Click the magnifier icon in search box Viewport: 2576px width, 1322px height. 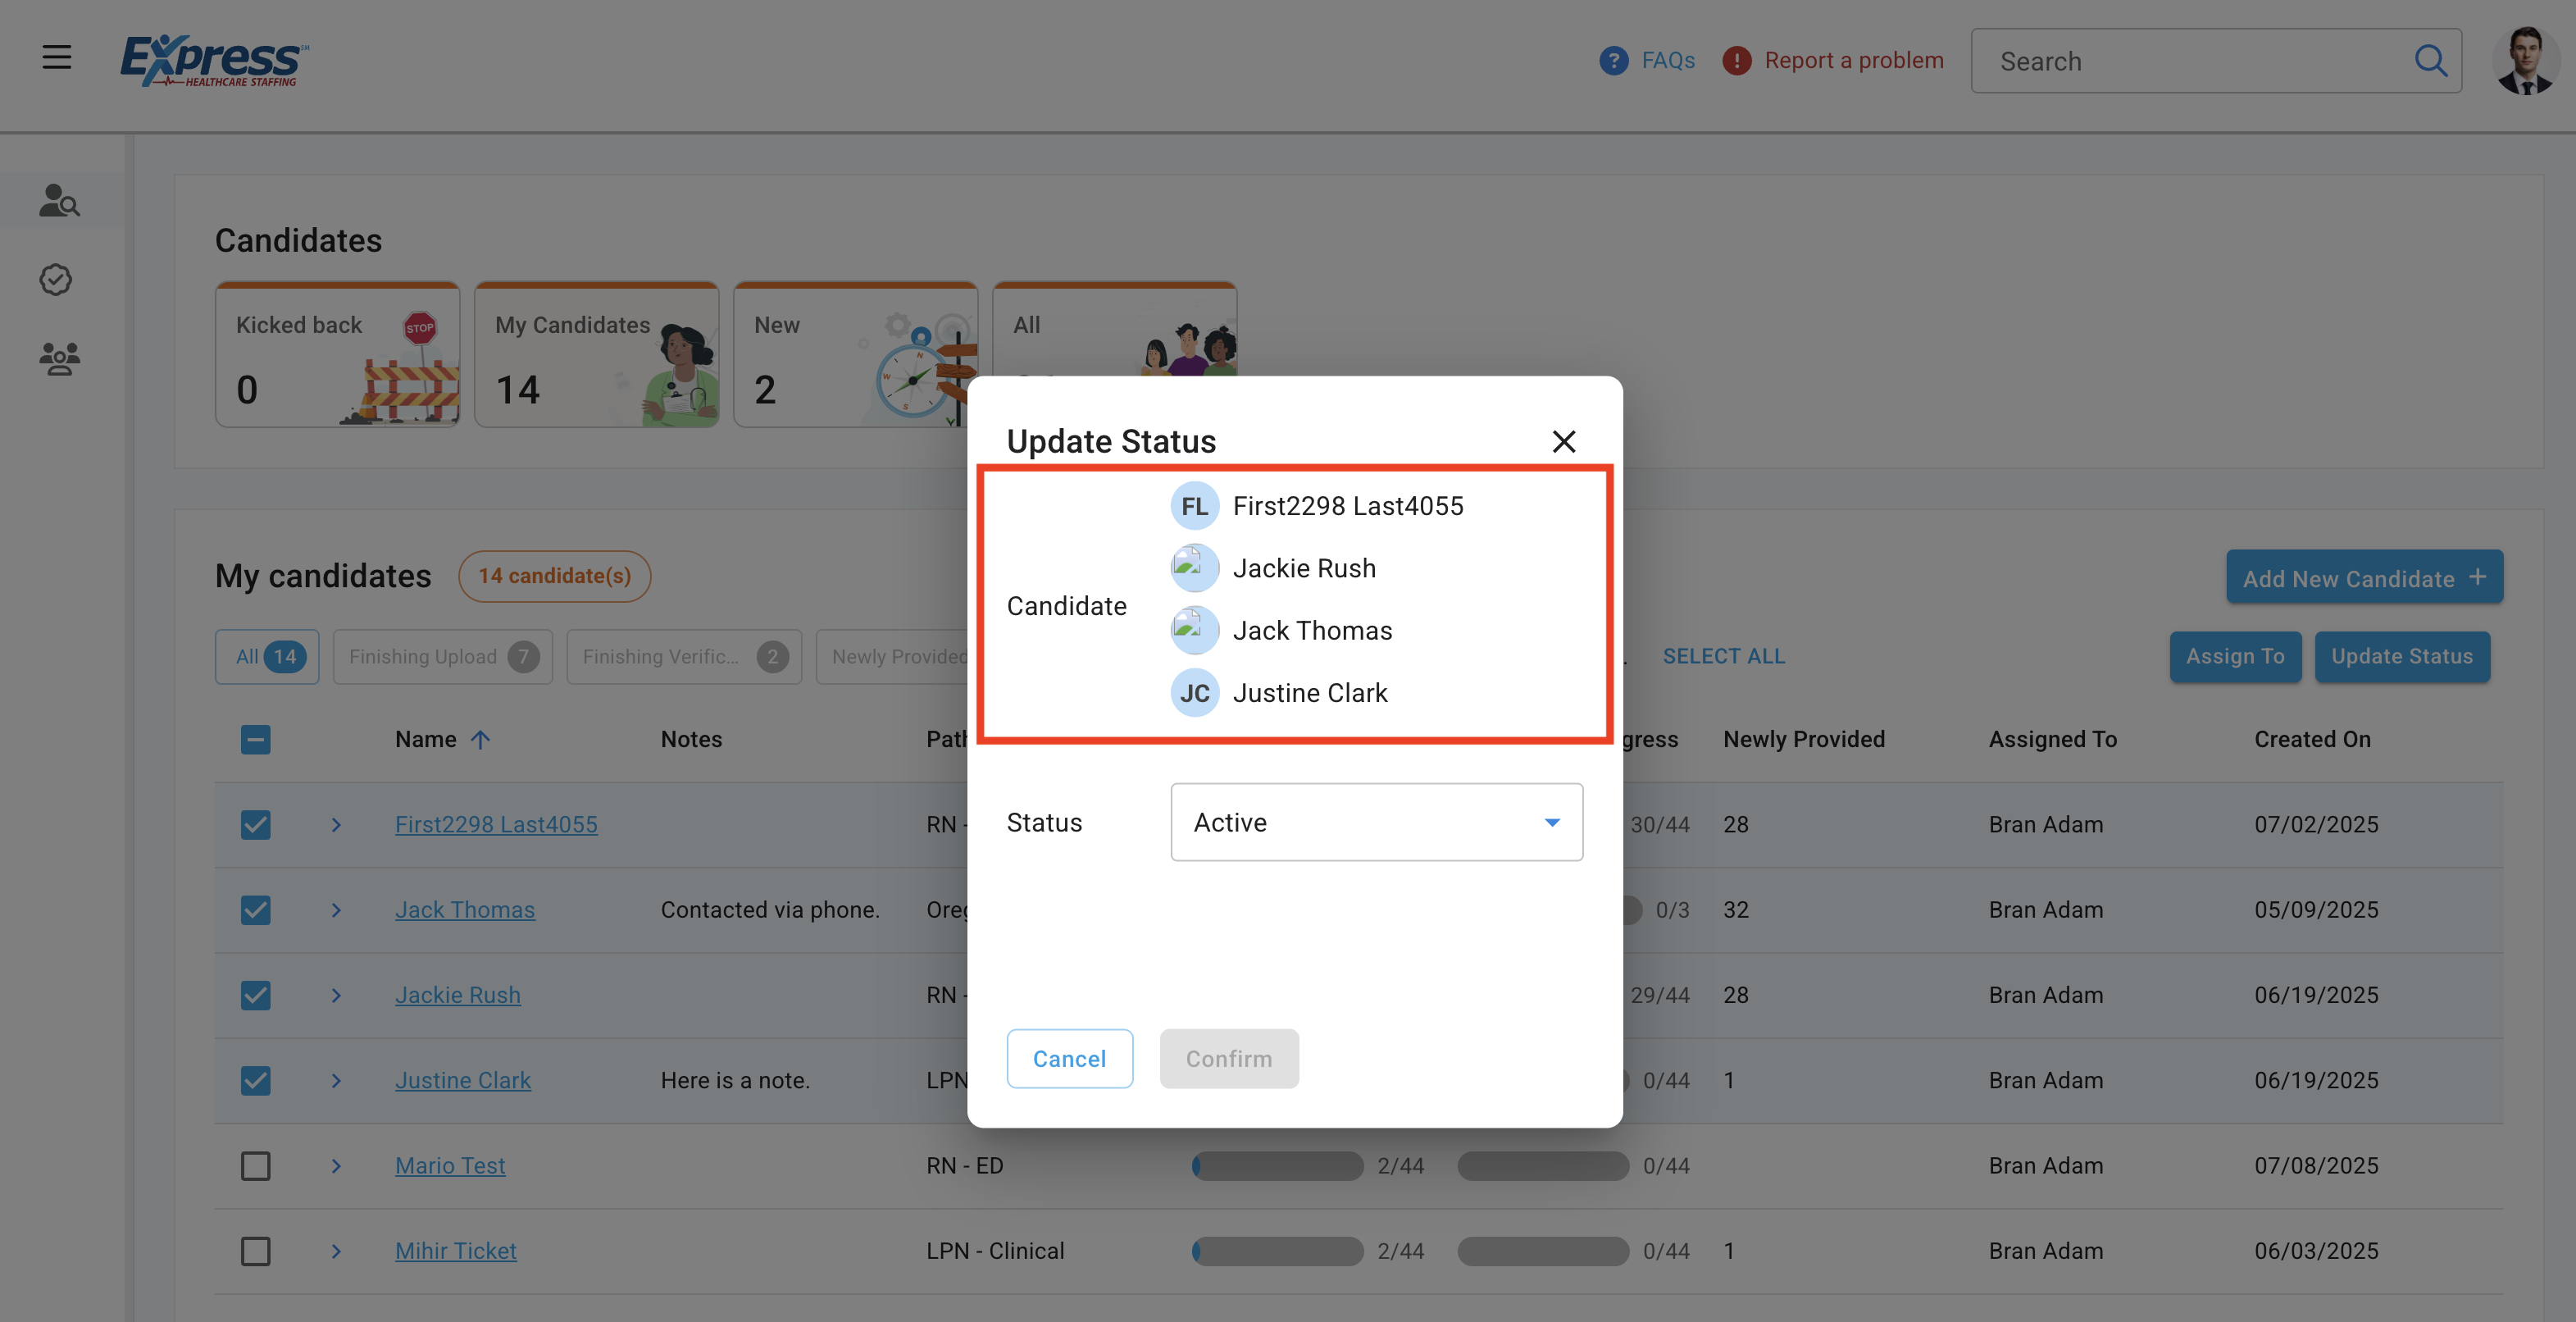(x=2430, y=61)
